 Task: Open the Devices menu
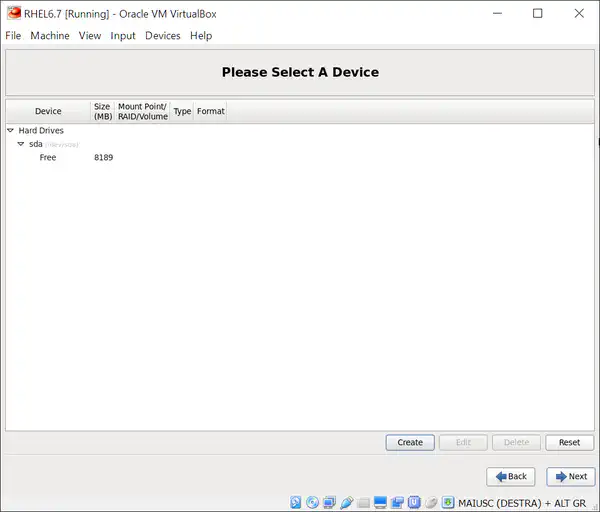click(x=162, y=36)
